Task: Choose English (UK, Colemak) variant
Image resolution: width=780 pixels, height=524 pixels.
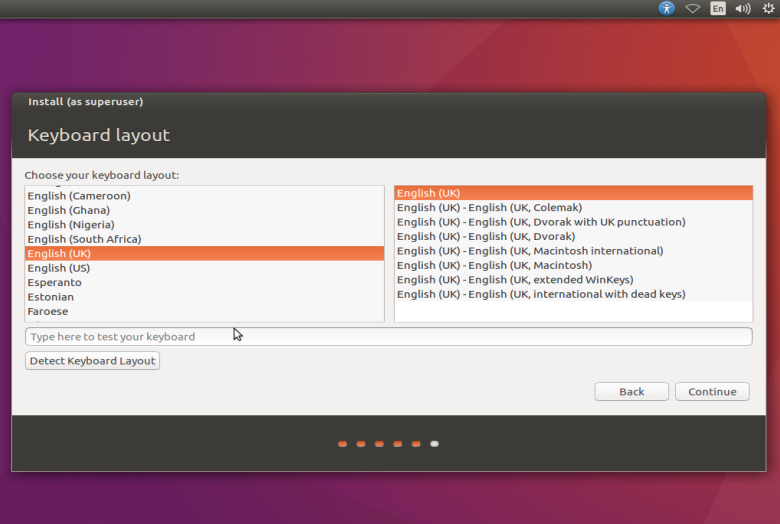Action: (574, 208)
